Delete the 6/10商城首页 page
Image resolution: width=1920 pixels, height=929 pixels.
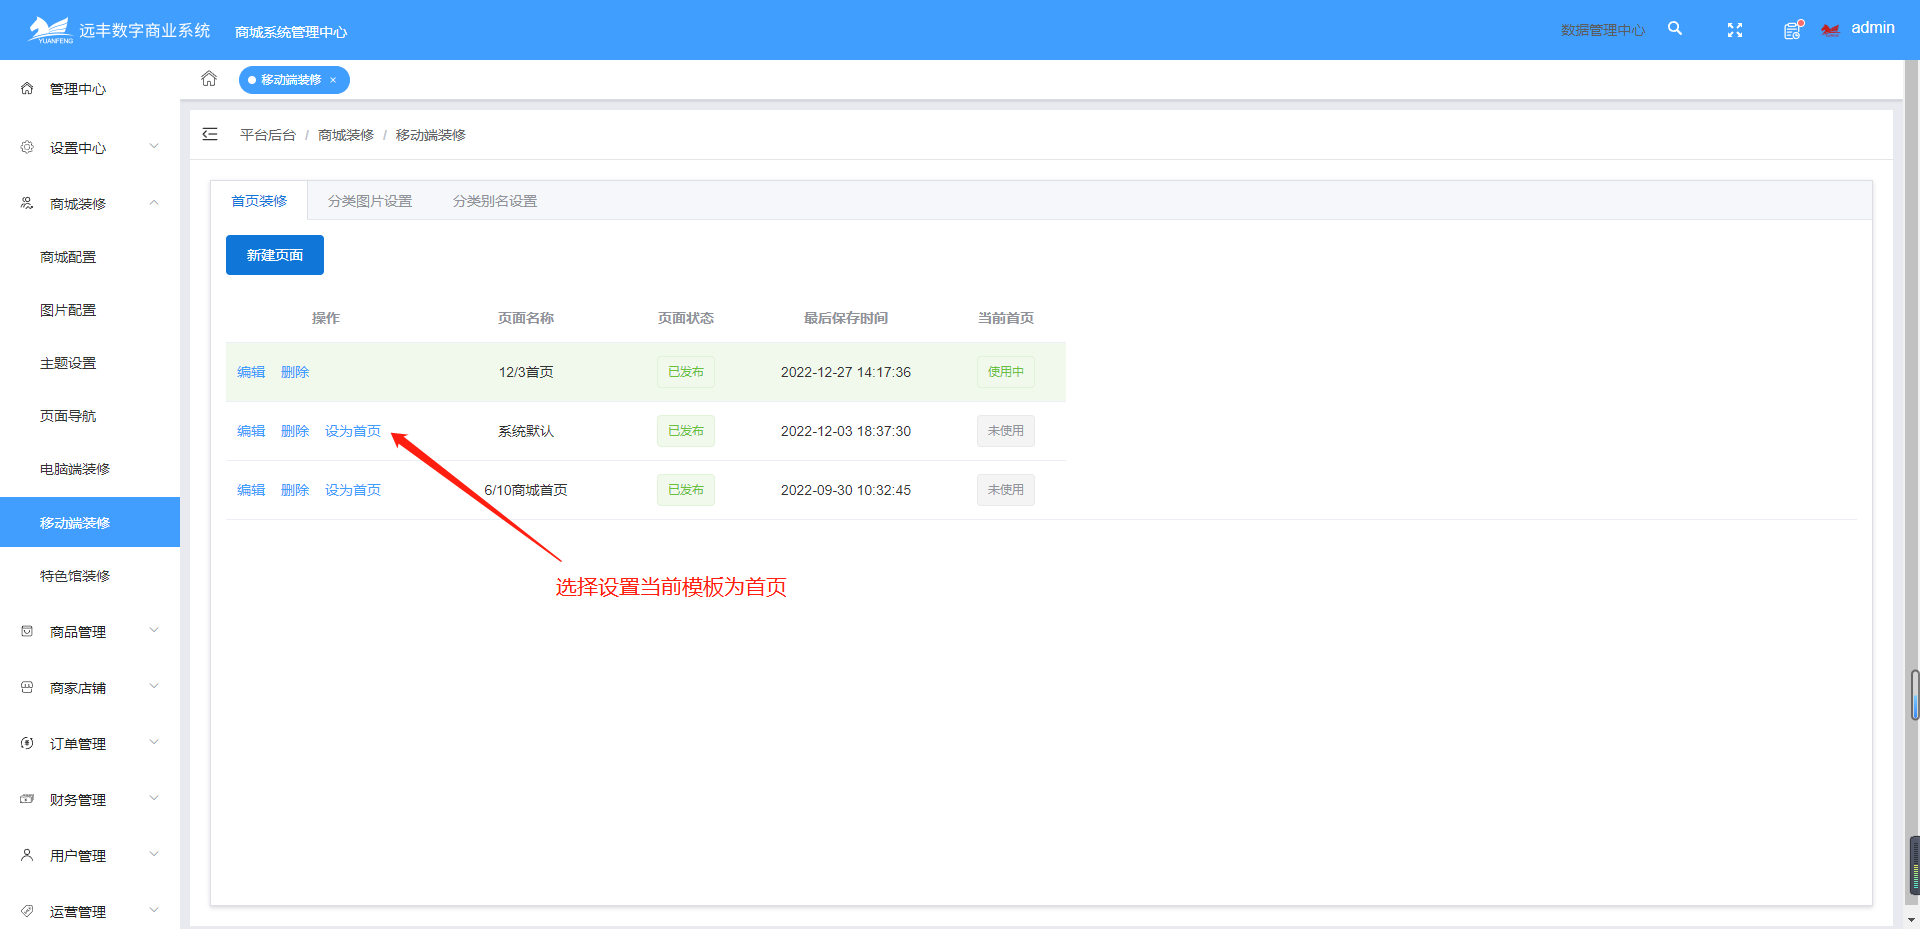pyautogui.click(x=295, y=490)
